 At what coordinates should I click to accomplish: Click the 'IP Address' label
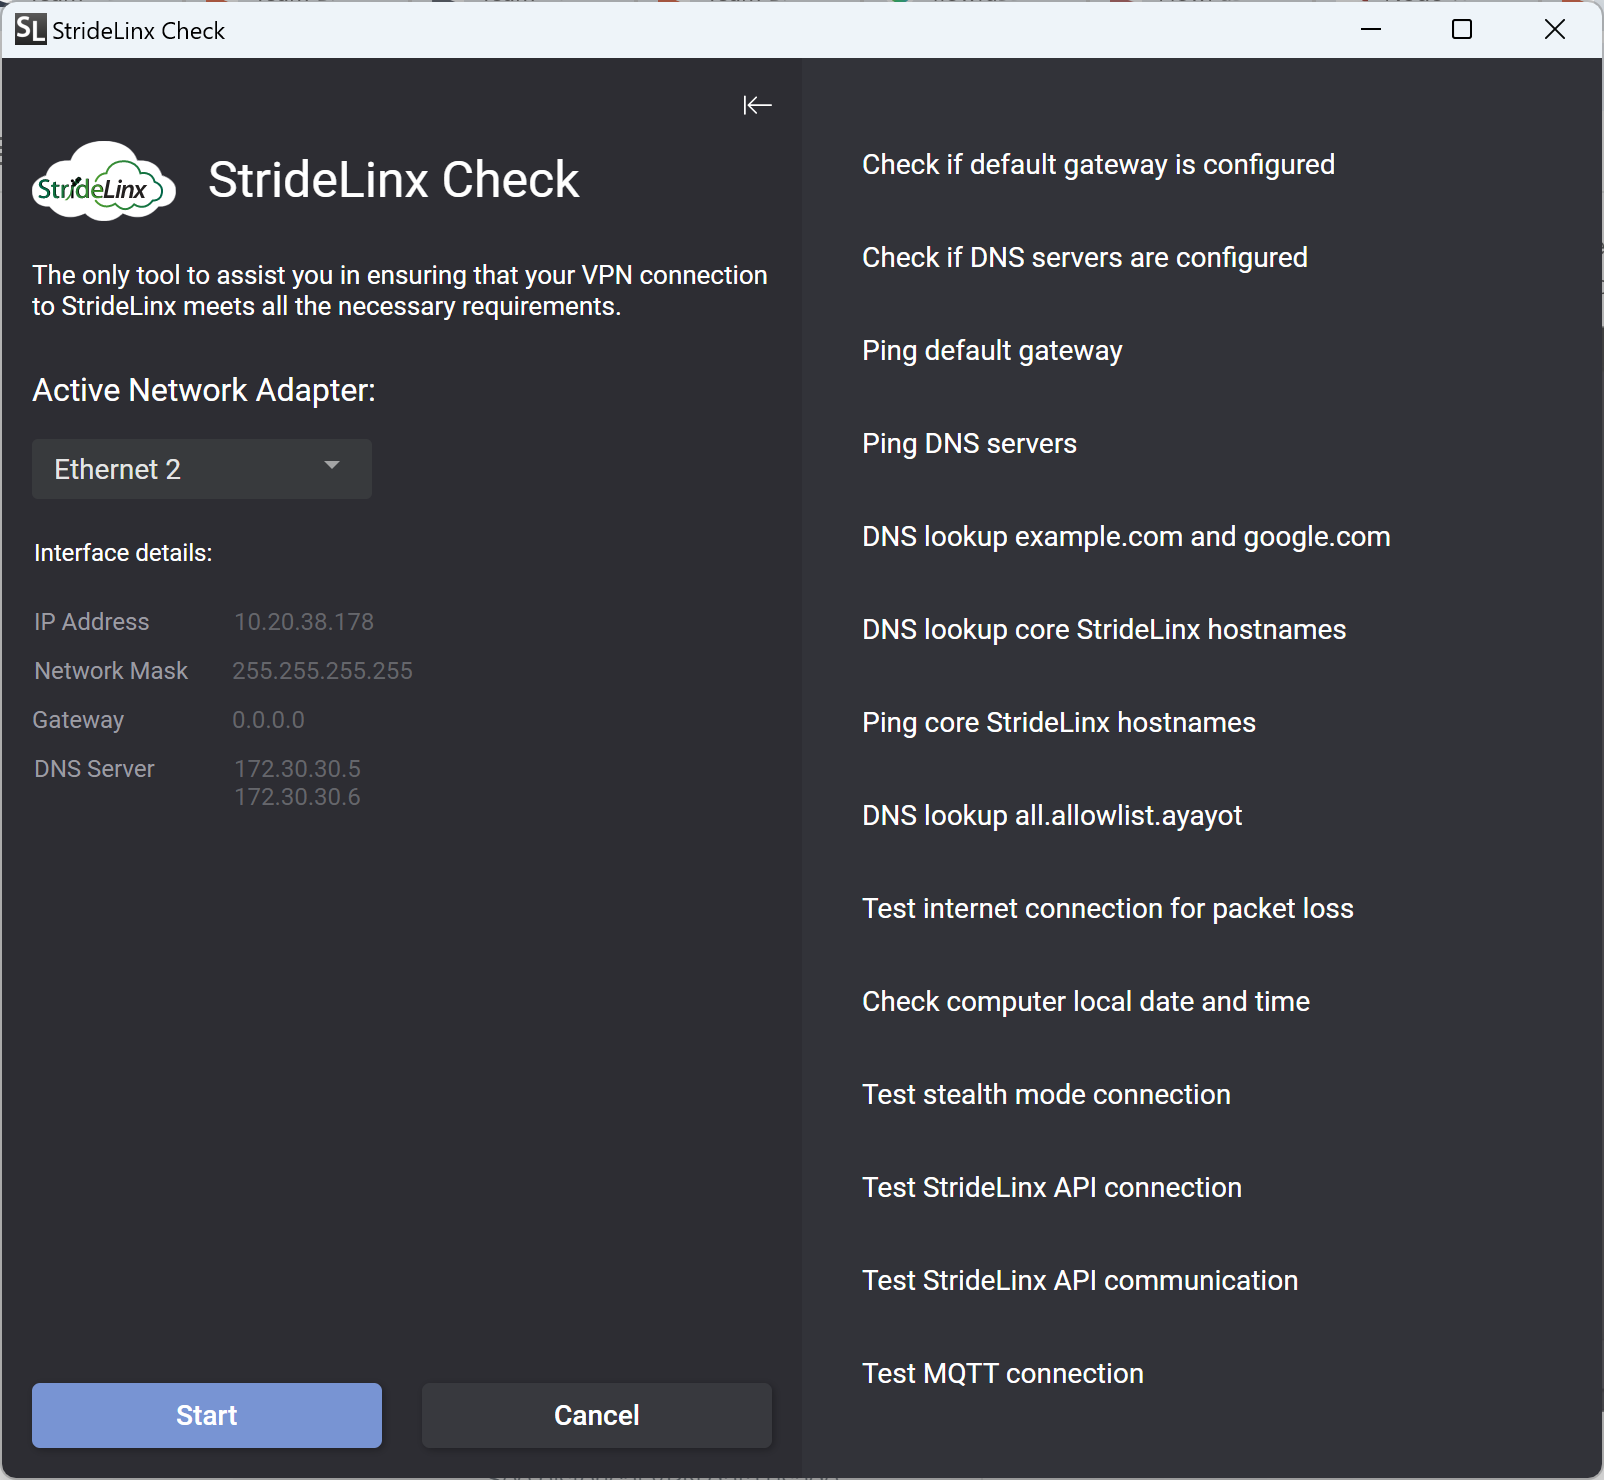[x=91, y=622]
